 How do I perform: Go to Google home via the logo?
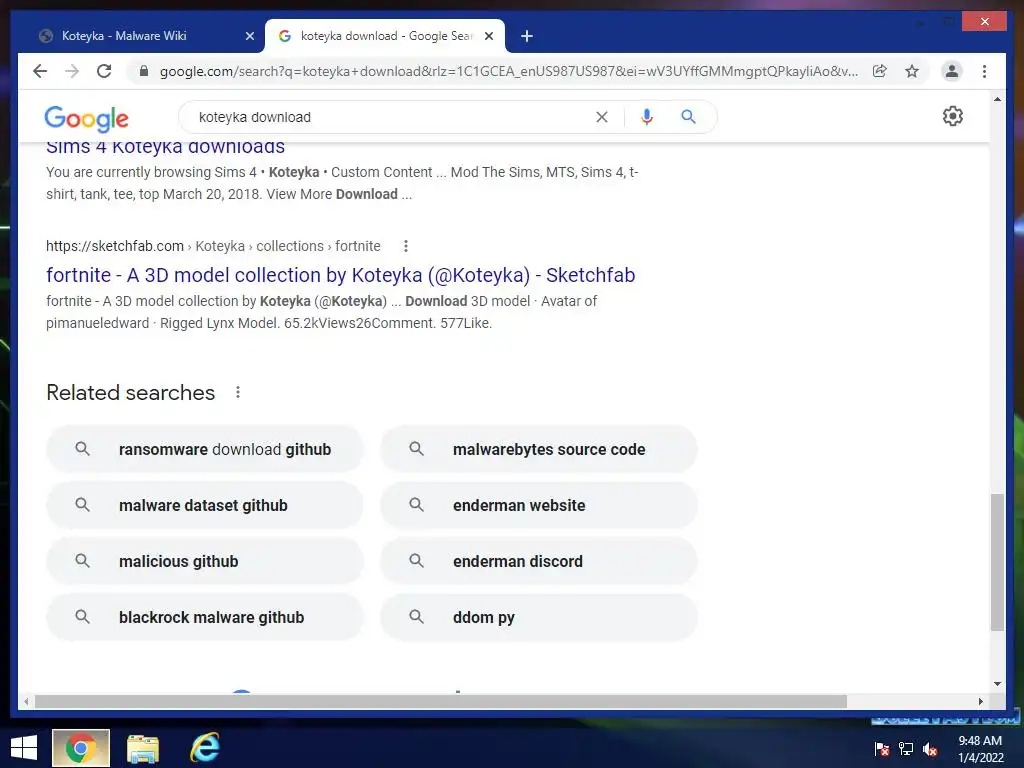click(86, 118)
